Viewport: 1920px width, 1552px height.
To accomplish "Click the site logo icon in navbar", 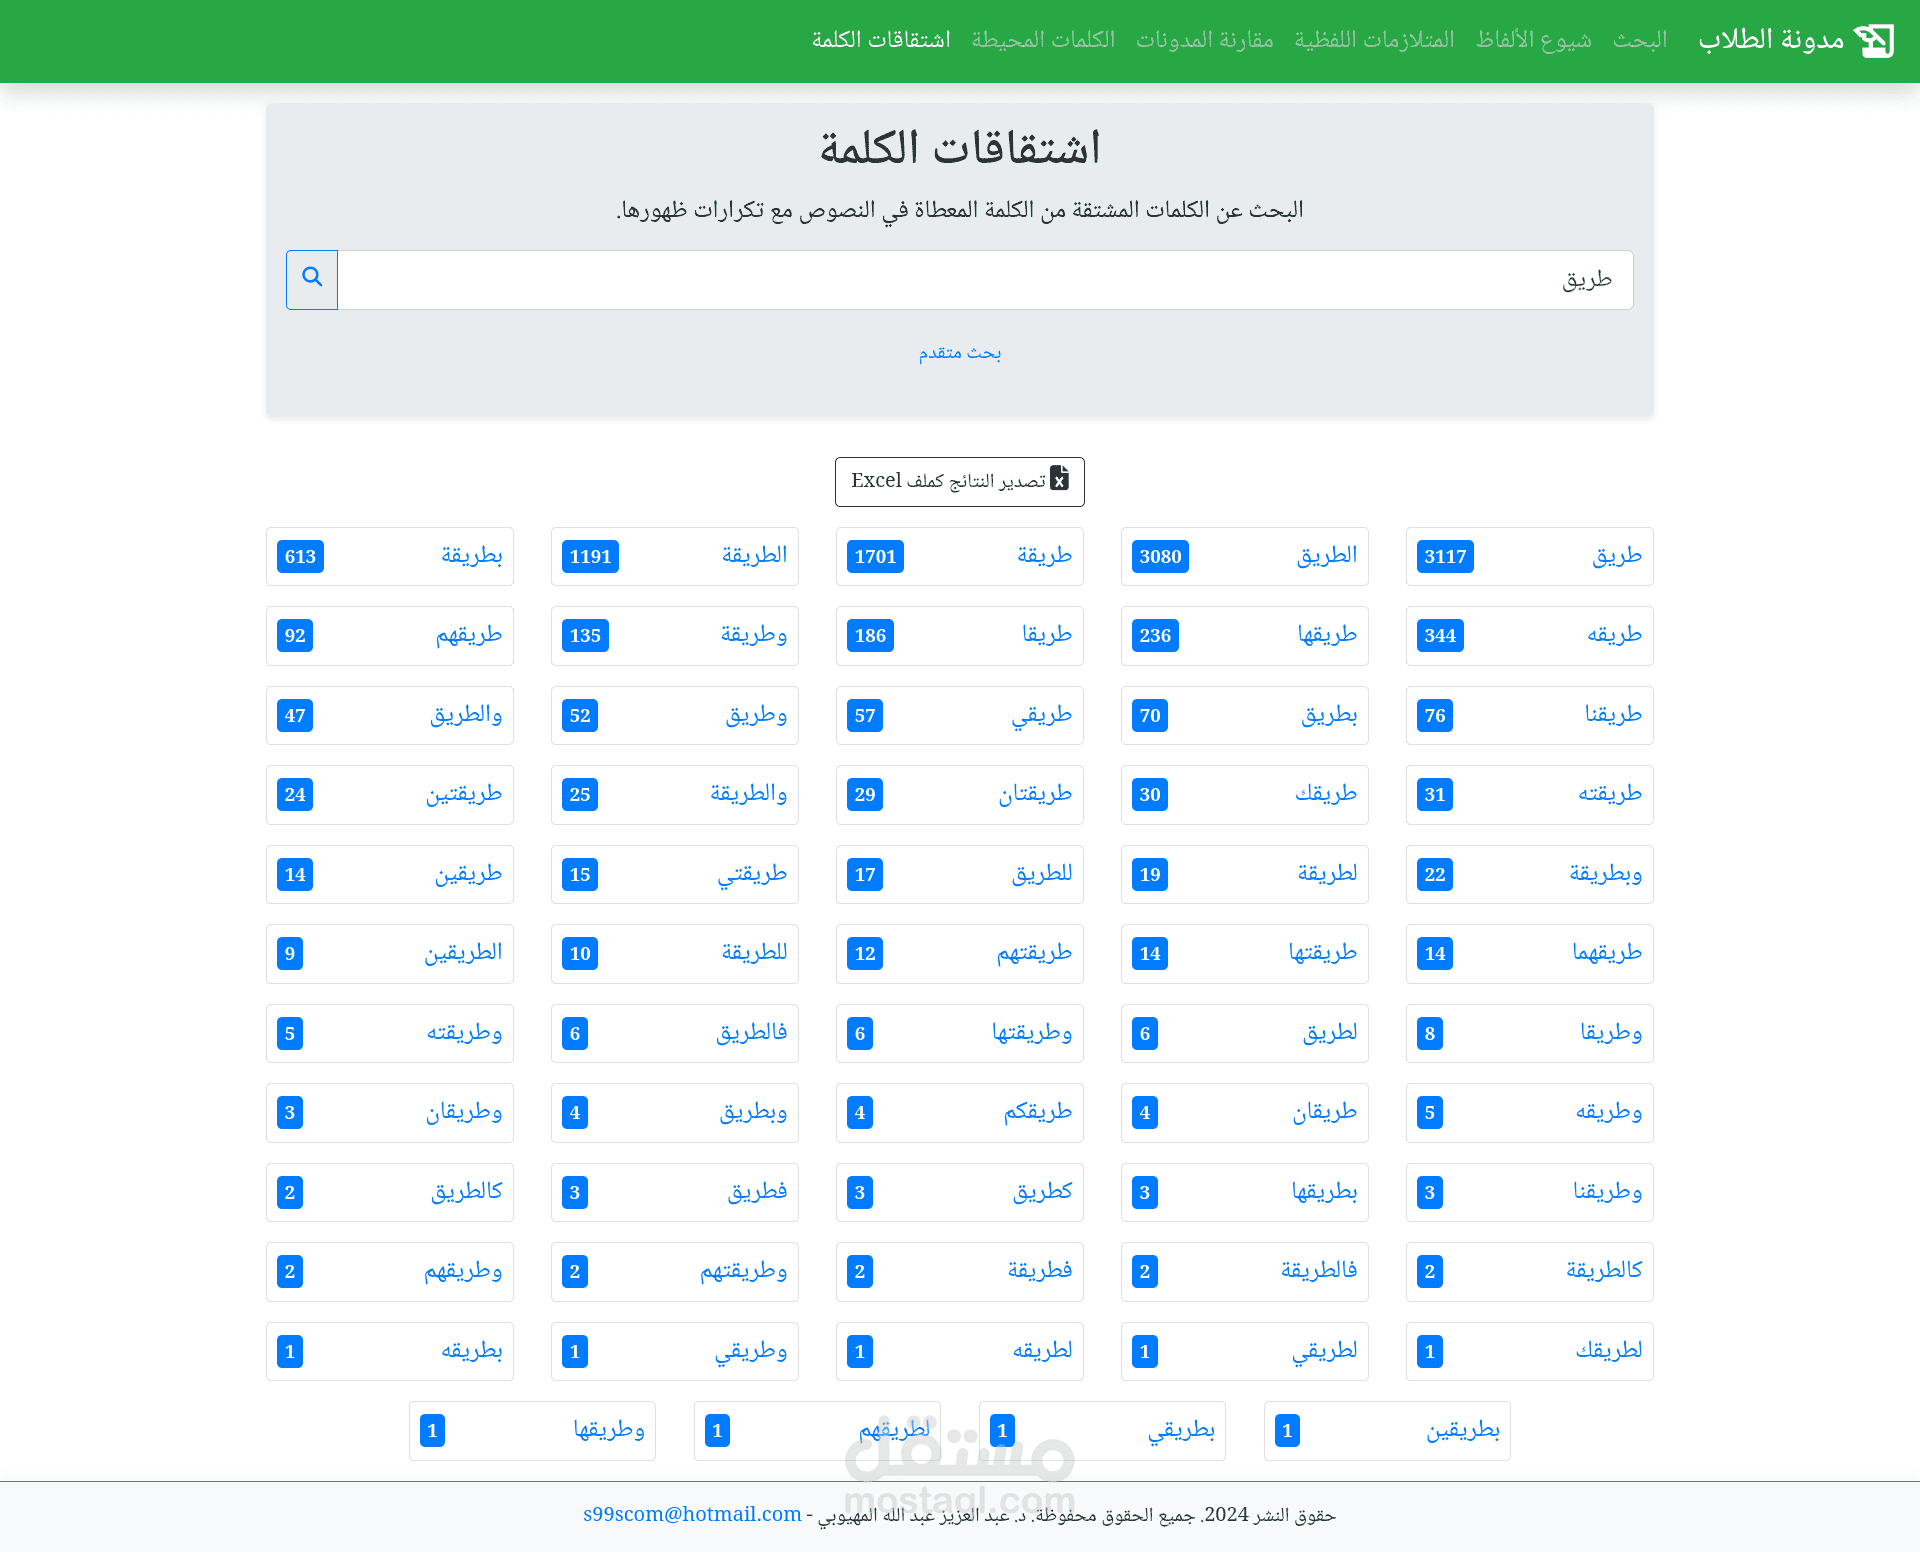I will 1873,40.
